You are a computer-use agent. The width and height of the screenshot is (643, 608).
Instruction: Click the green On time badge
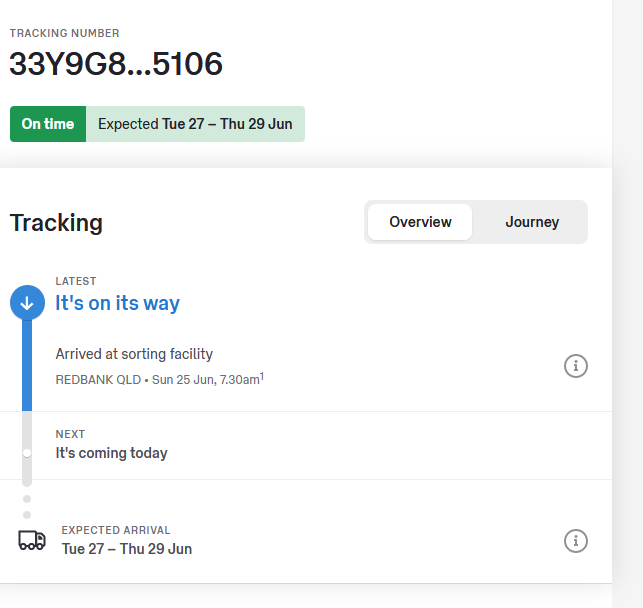tap(48, 124)
